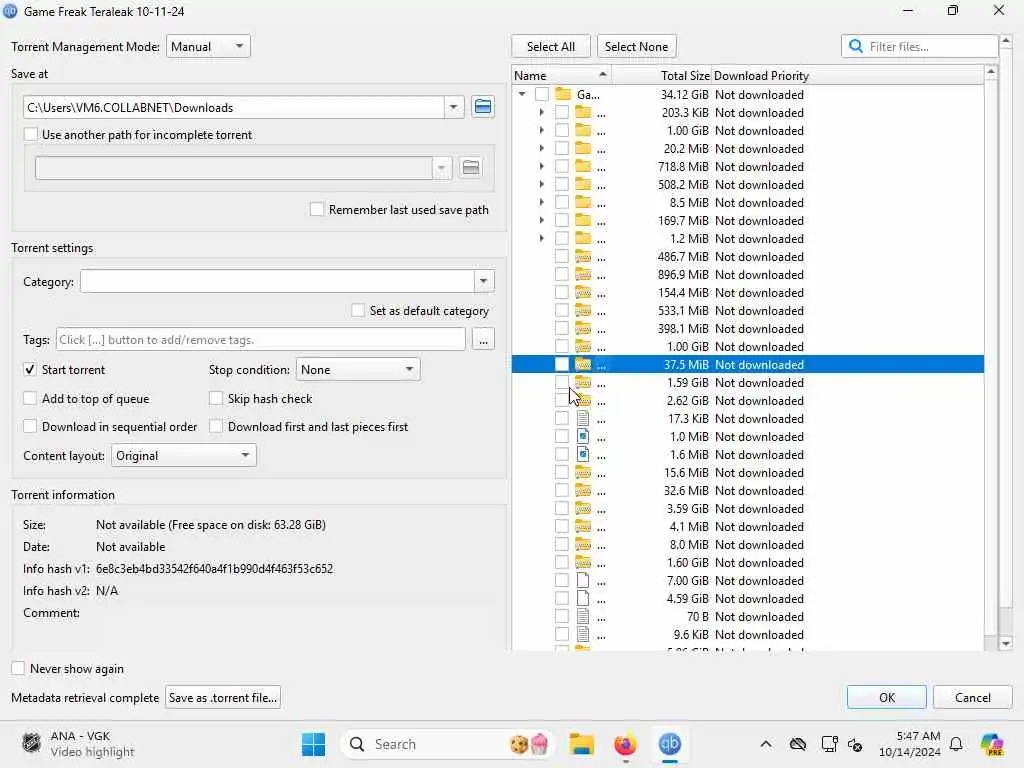Enable Use another path for incomplete torrent
The image size is (1024, 768).
31,135
